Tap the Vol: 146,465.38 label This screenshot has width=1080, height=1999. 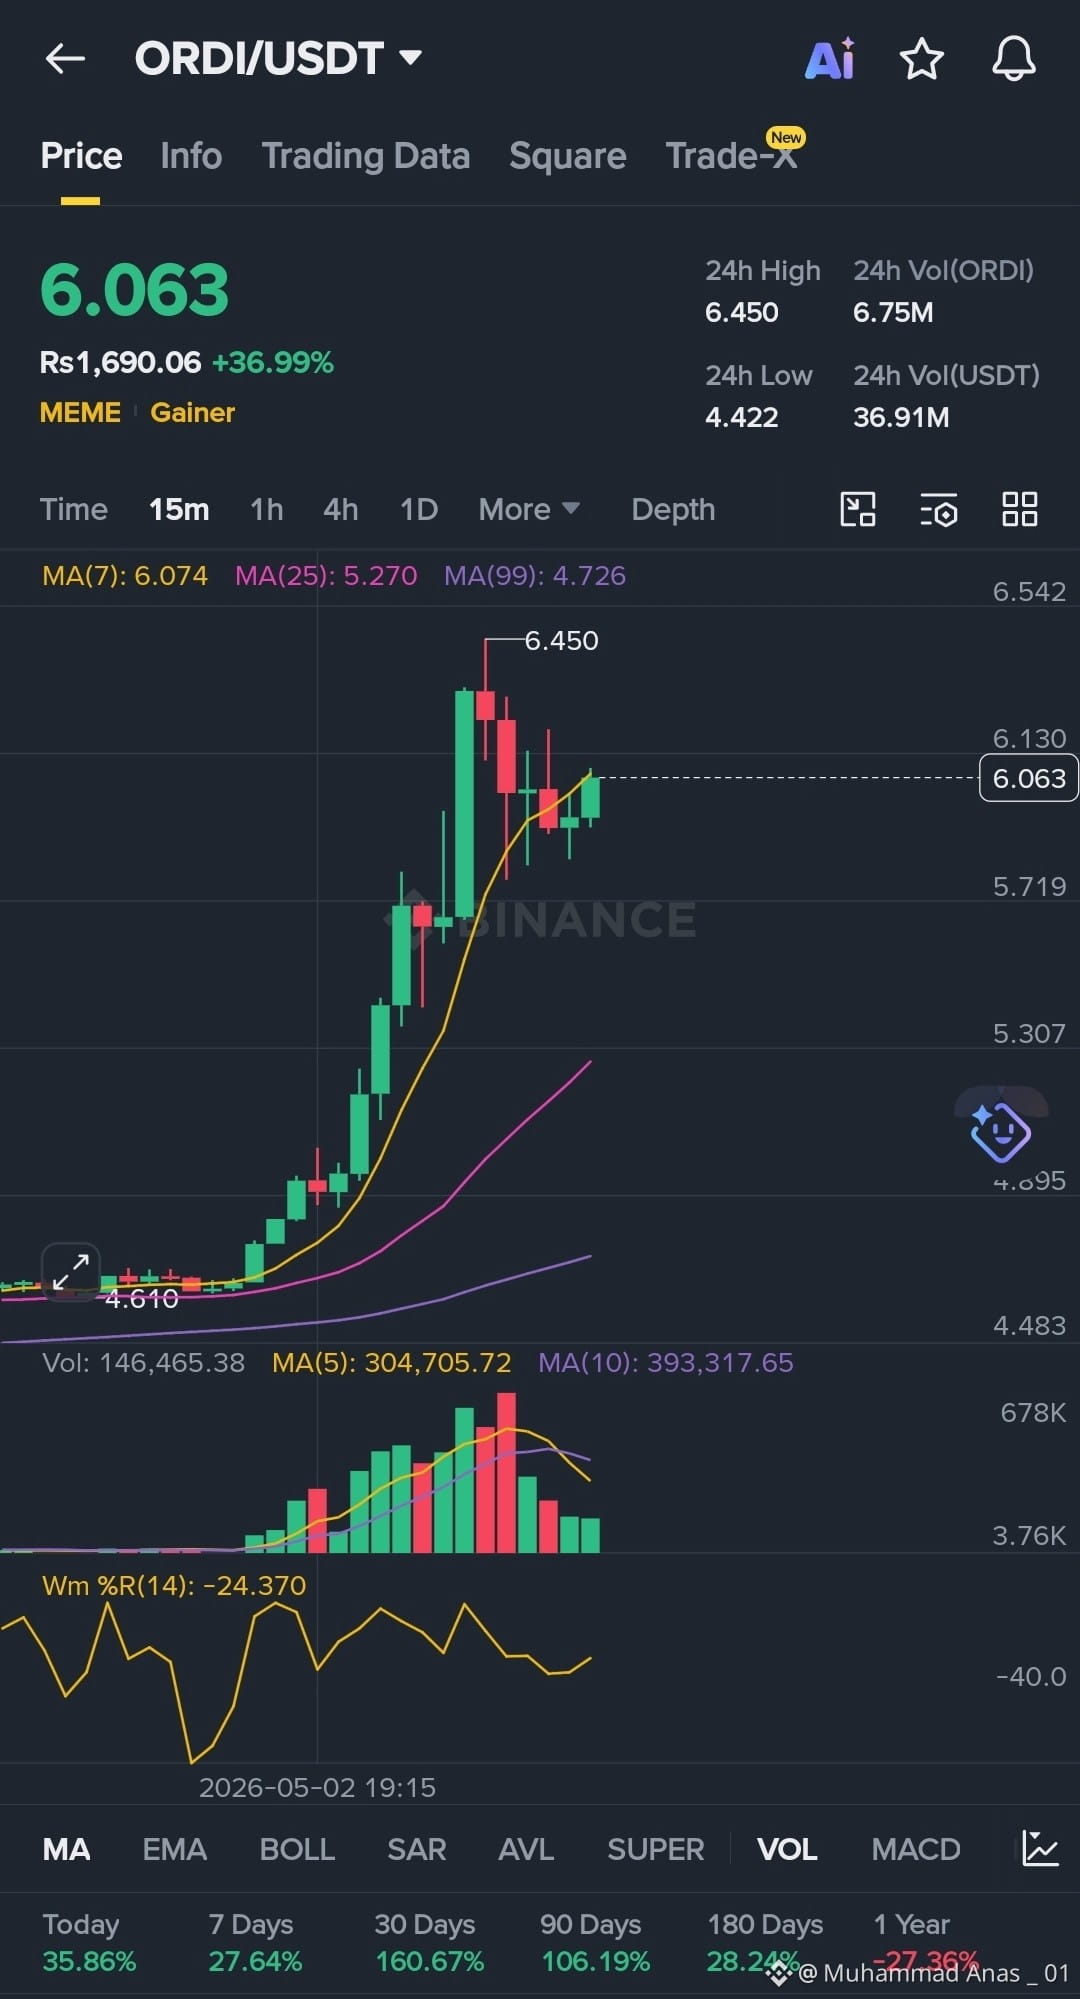[x=143, y=1362]
